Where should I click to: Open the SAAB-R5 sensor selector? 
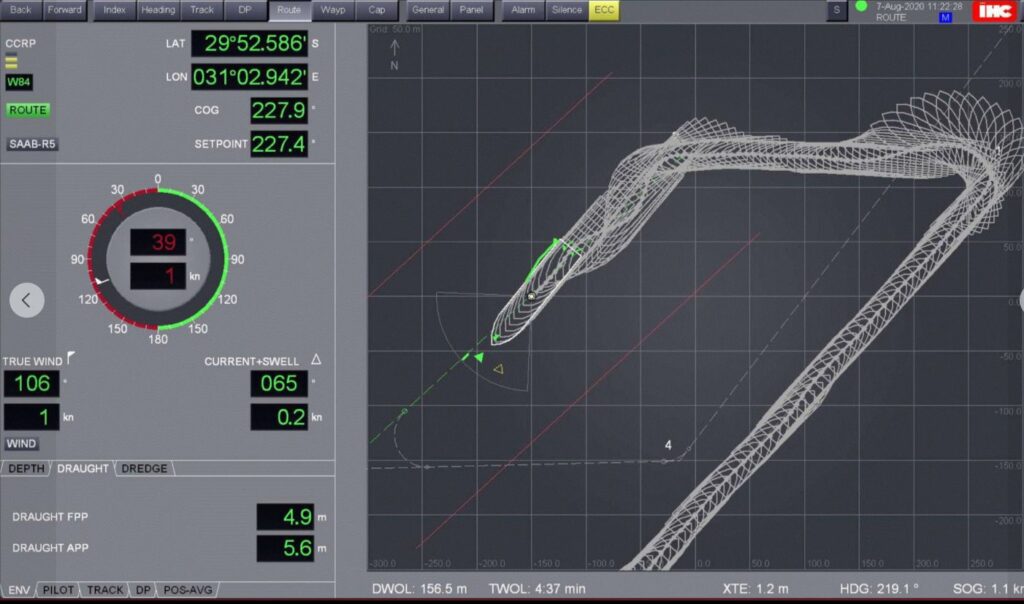pyautogui.click(x=33, y=144)
